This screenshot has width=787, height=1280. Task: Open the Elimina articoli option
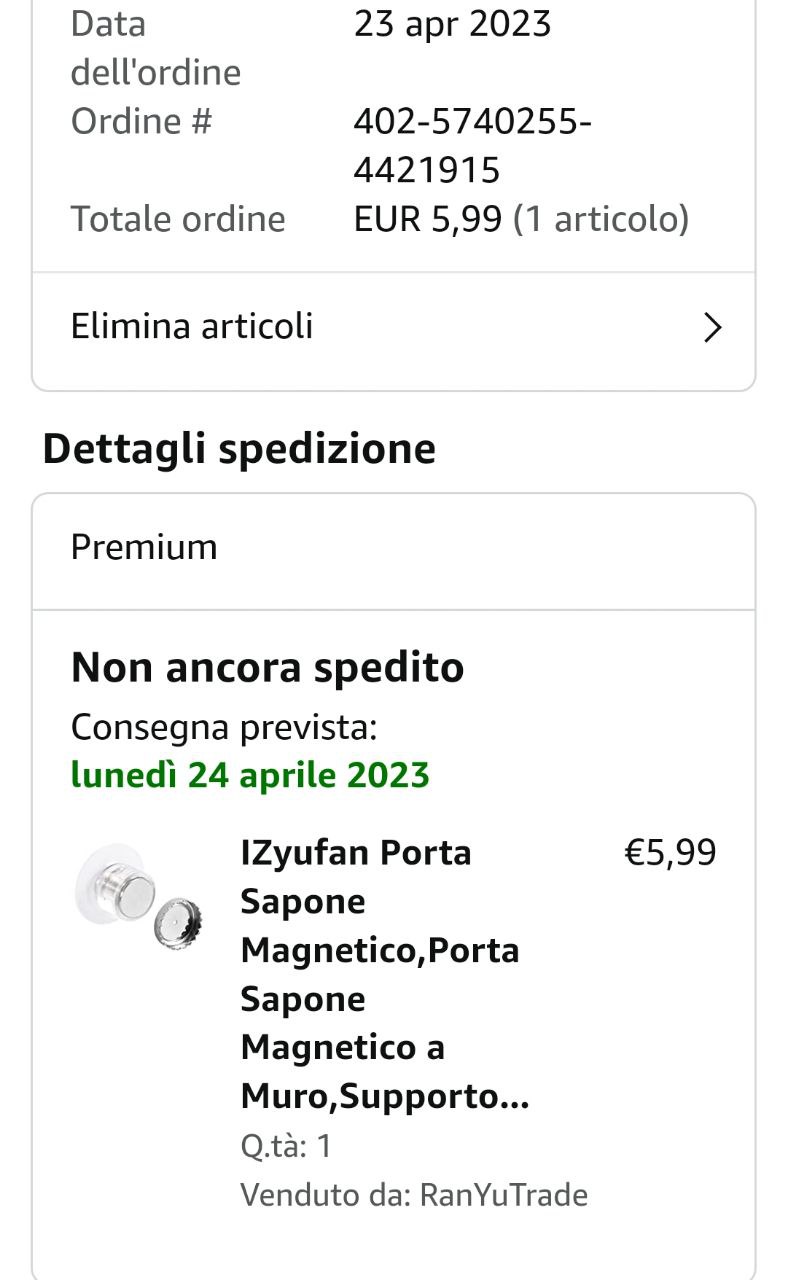(192, 326)
